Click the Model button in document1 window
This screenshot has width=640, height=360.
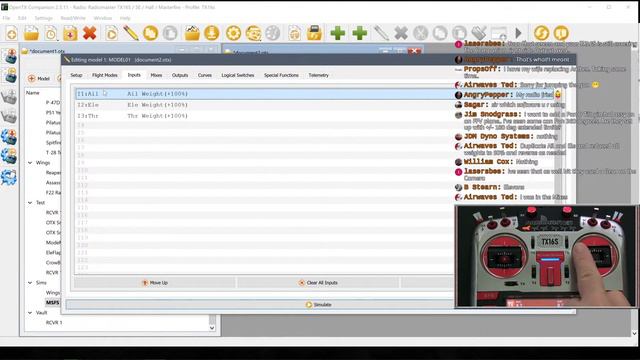(39, 78)
